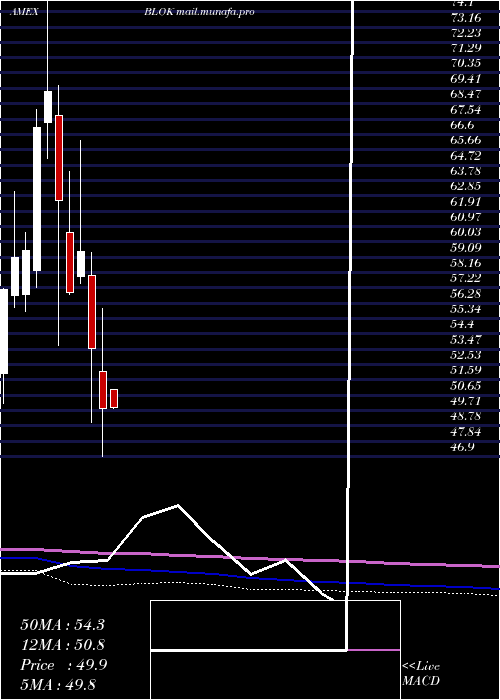Select the 60.97 price axis label
This screenshot has height=700, width=500.
(466, 218)
